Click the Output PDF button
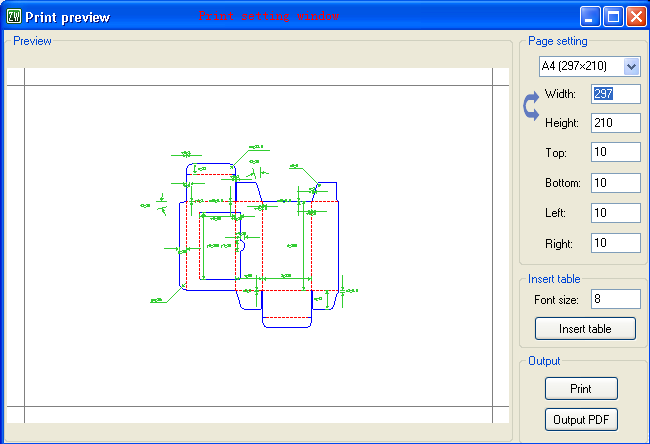Viewport: 650px width, 444px height. pyautogui.click(x=581, y=420)
